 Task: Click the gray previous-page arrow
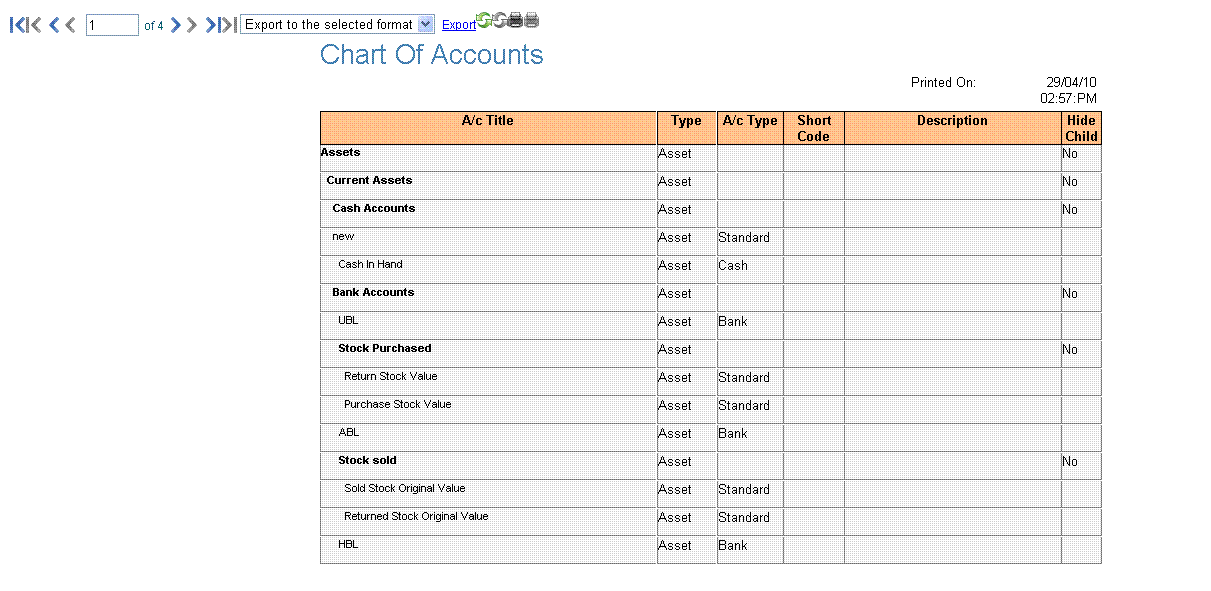70,25
